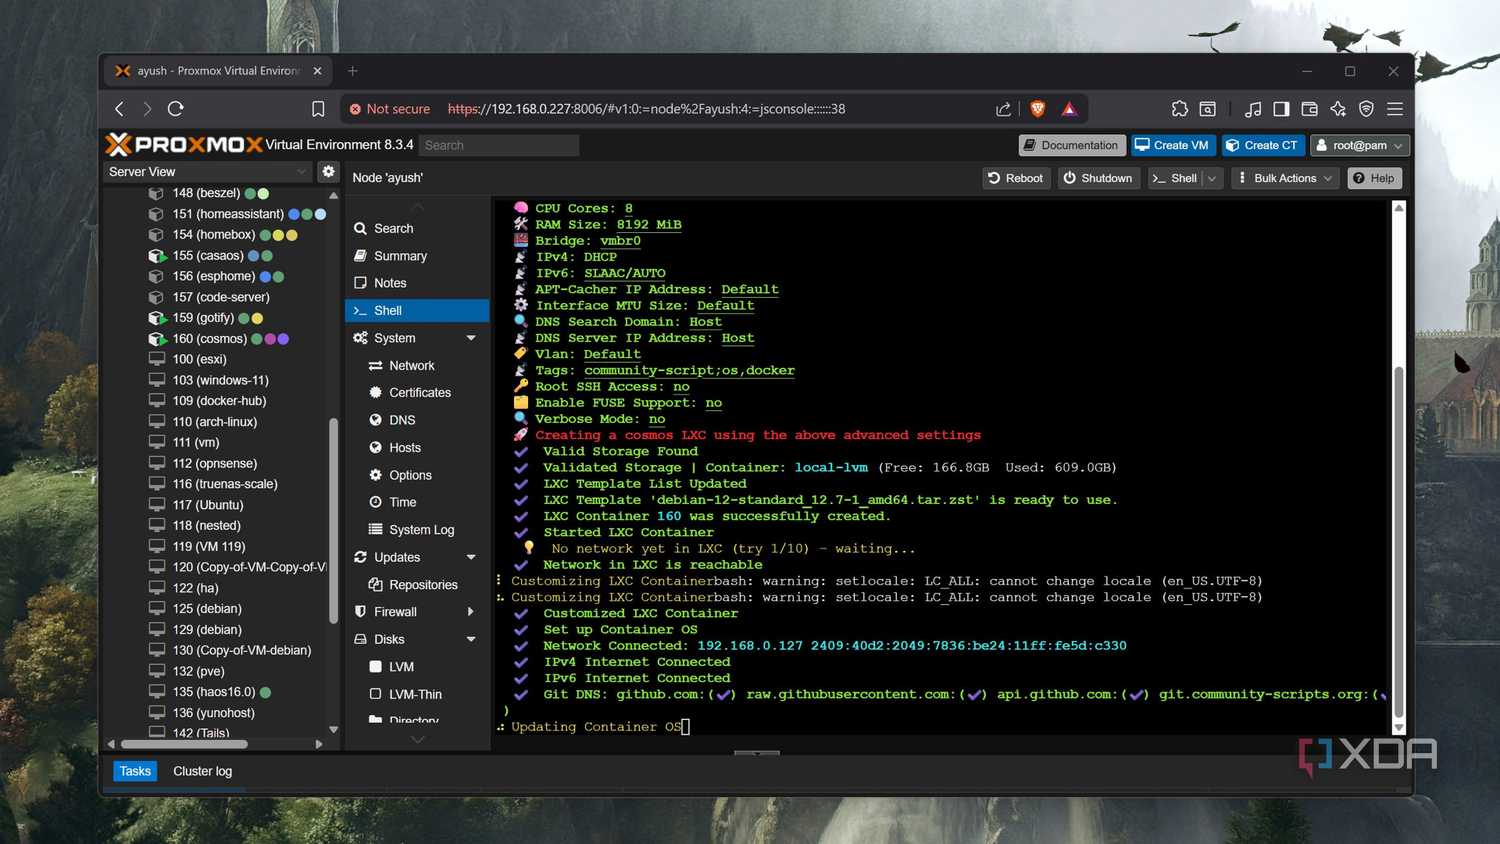Screen dimensions: 1500x844
Task: Open the DNS menu item
Action: [x=417, y=420]
